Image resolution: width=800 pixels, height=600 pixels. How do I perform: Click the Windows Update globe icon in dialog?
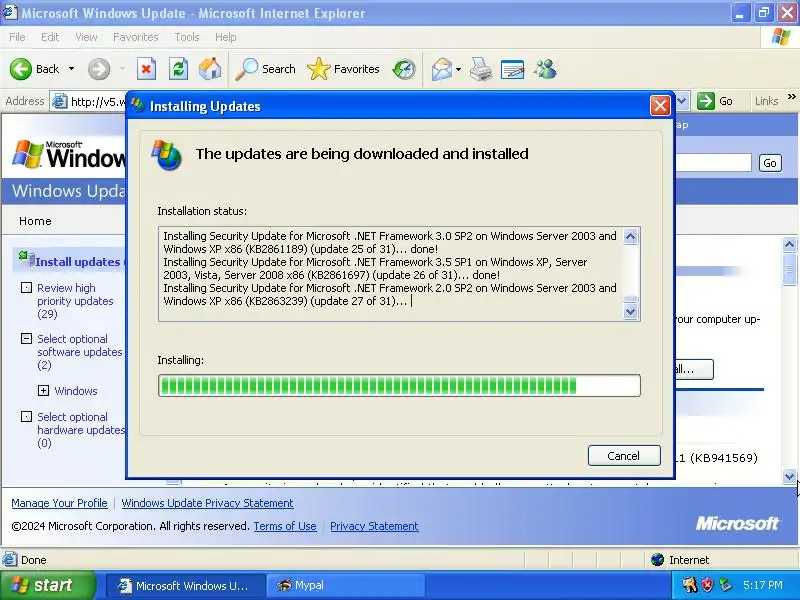(166, 155)
